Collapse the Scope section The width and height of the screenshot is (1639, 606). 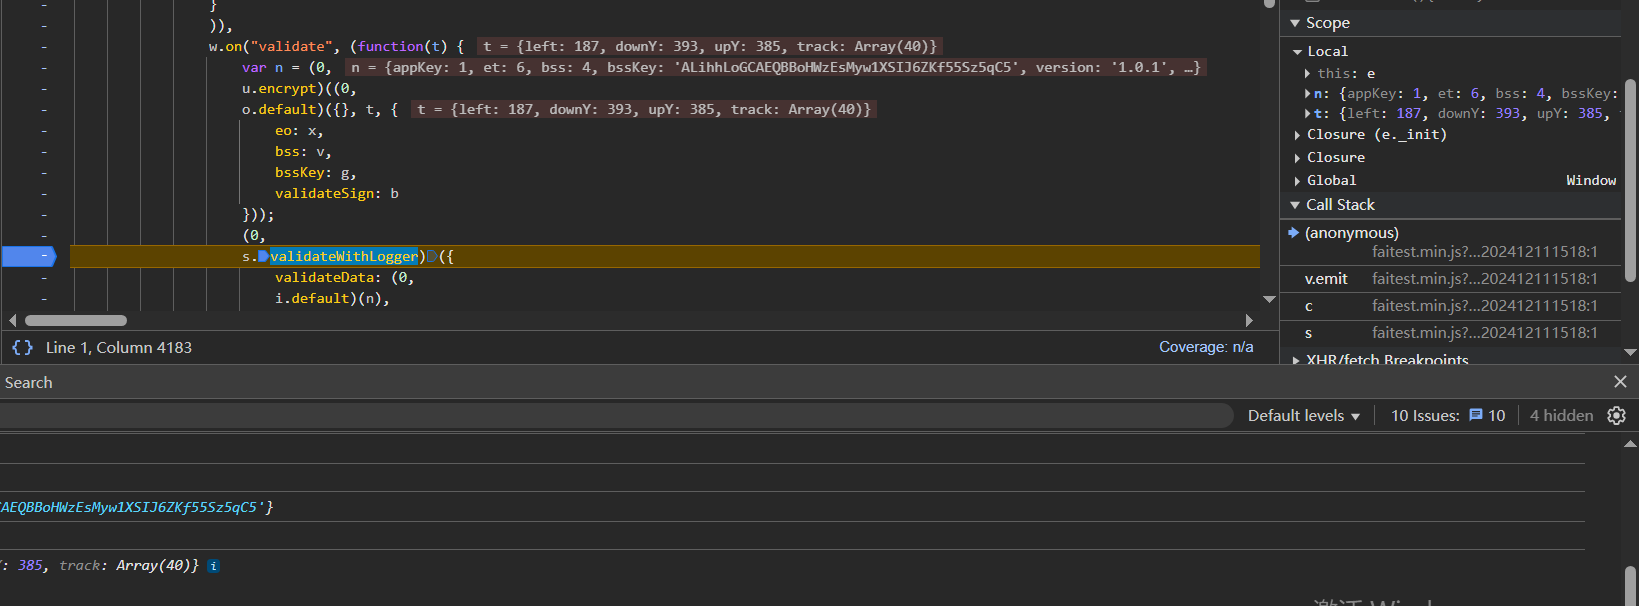(x=1296, y=23)
